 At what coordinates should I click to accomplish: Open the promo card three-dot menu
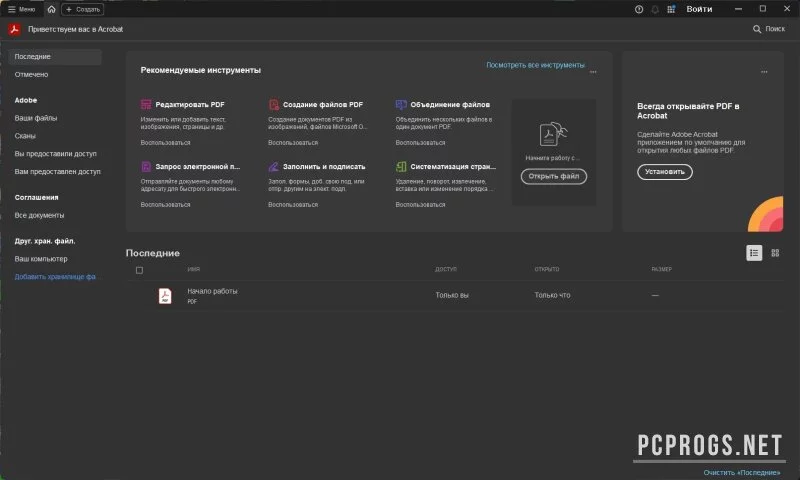pyautogui.click(x=764, y=72)
